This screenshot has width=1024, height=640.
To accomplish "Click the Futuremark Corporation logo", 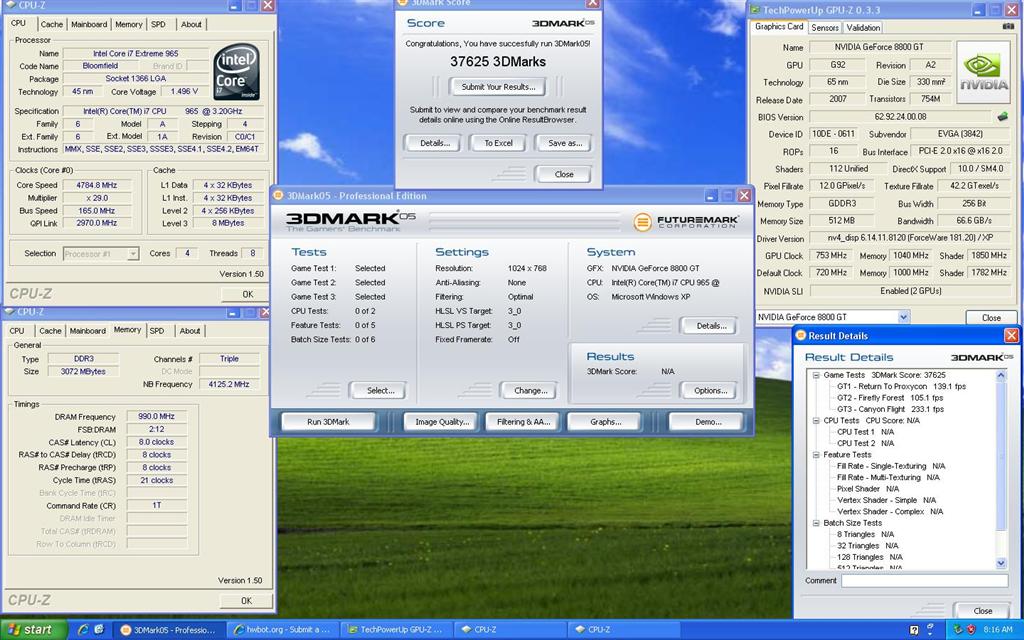I will click(686, 222).
